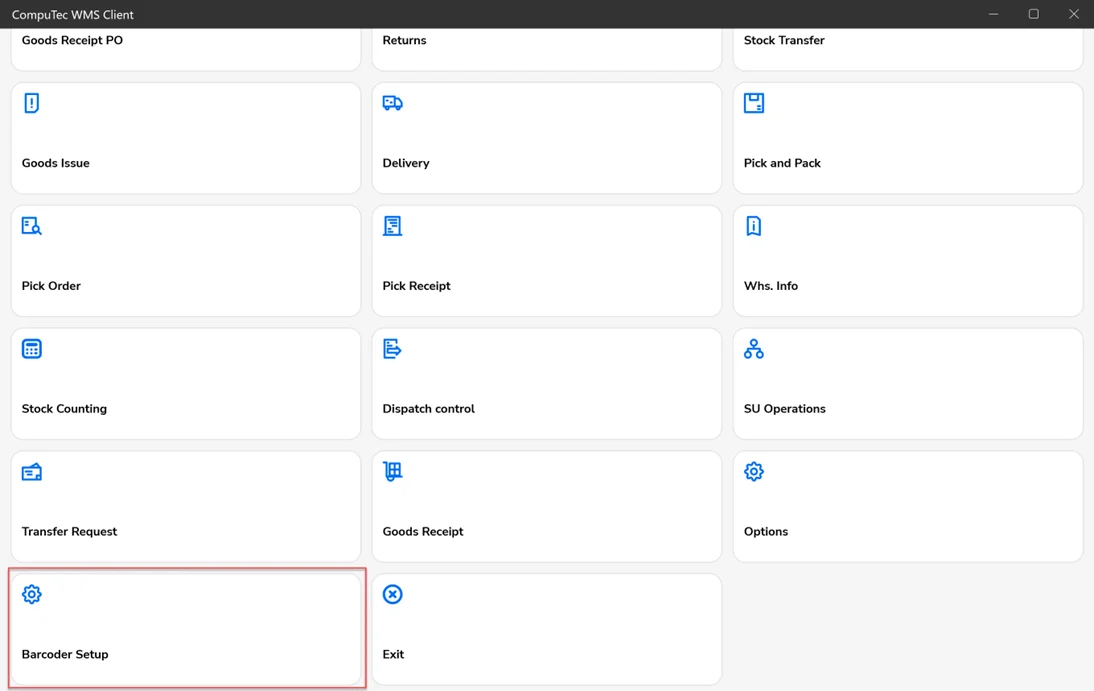This screenshot has width=1094, height=691.
Task: Click the Pick and Pack box icon
Action: (x=754, y=103)
